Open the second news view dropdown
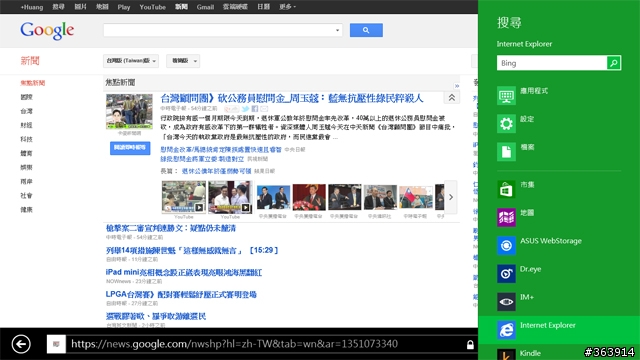 (183, 61)
